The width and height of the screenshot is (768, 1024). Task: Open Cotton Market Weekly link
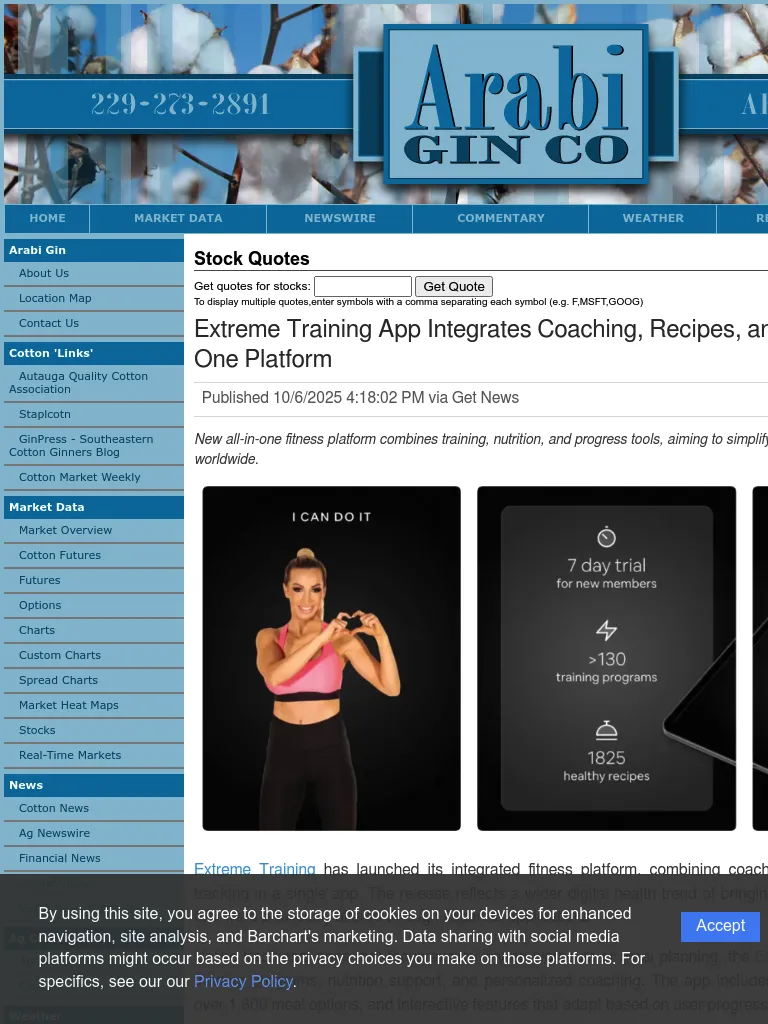[79, 477]
